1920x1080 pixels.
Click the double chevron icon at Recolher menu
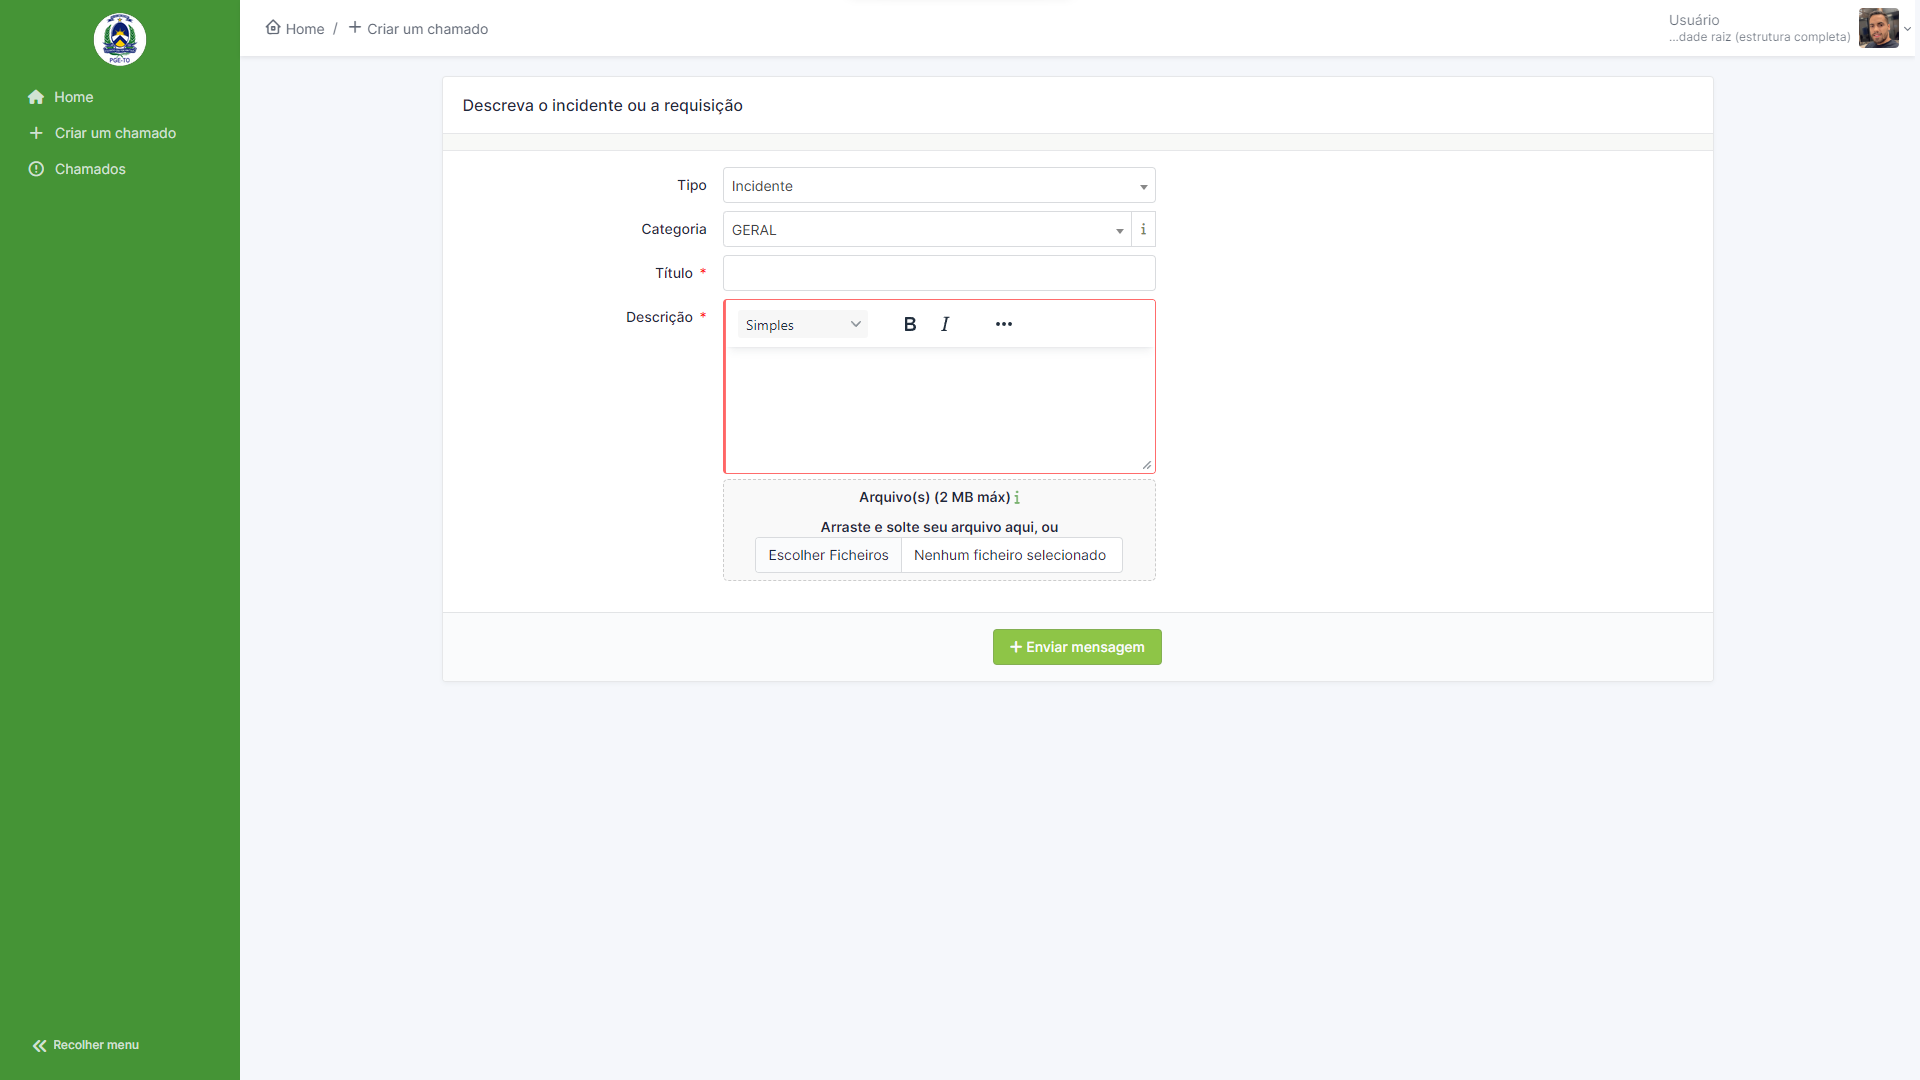click(39, 1046)
